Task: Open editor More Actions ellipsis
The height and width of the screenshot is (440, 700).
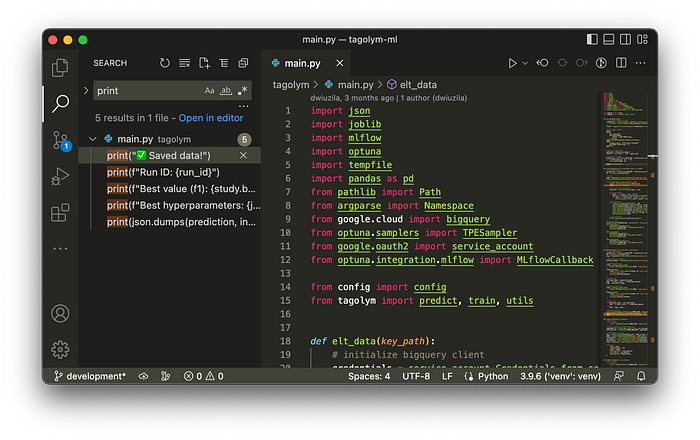Action: tap(640, 63)
